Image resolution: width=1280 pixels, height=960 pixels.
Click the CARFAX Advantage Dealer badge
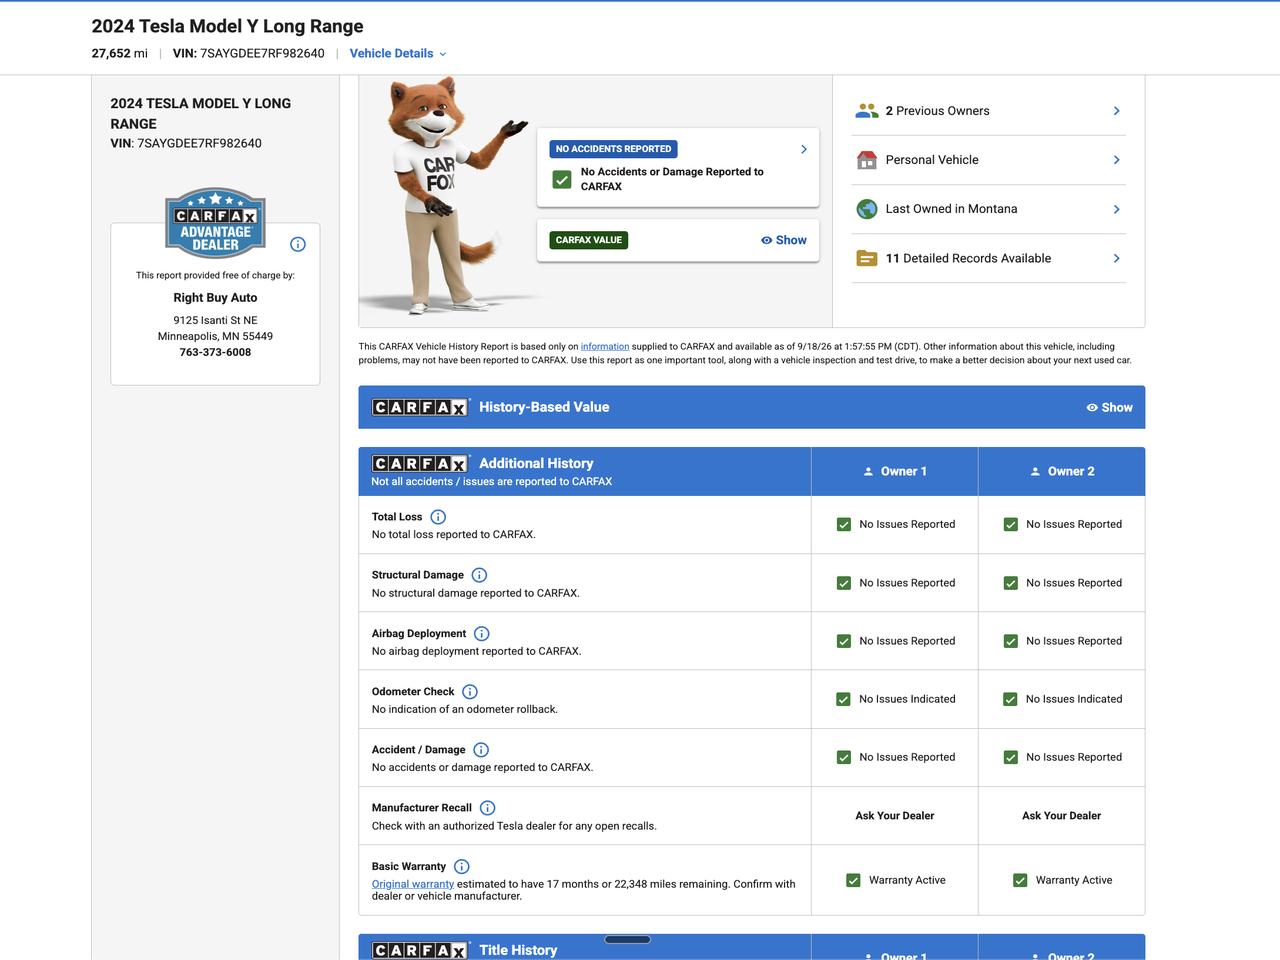[215, 223]
